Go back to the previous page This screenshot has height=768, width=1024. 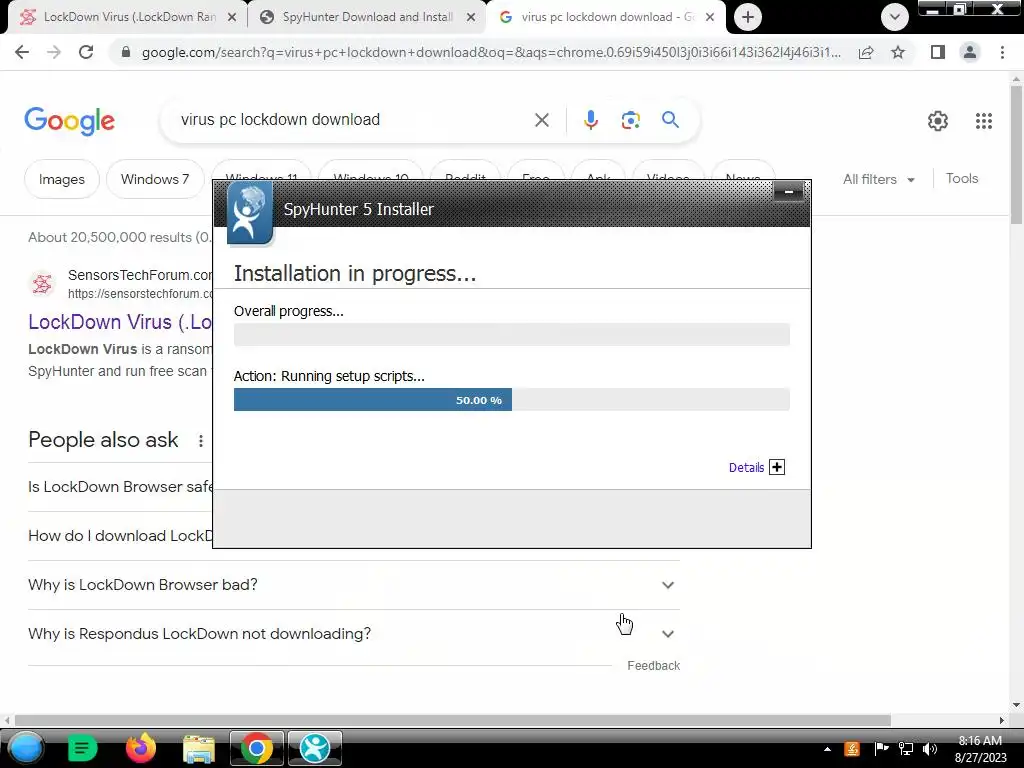click(22, 52)
